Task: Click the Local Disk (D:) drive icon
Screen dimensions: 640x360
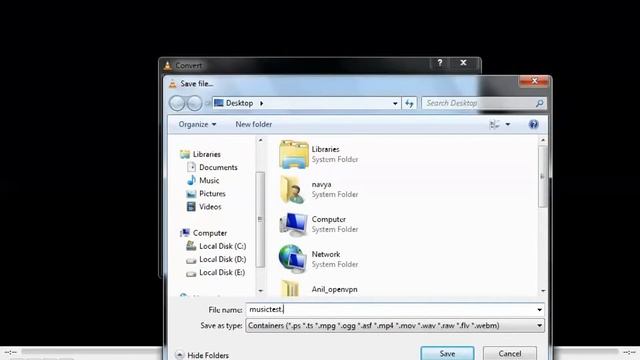Action: [x=191, y=260]
